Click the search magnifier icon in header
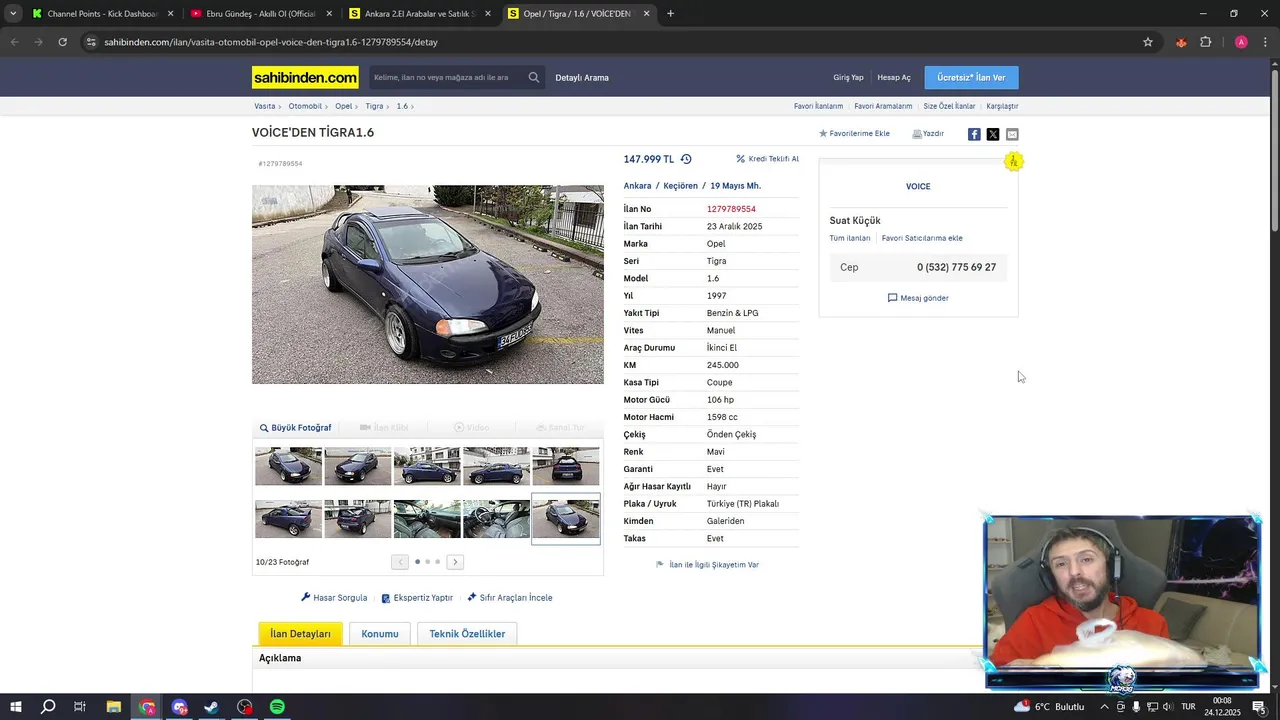Image resolution: width=1280 pixels, height=720 pixels. click(x=534, y=77)
